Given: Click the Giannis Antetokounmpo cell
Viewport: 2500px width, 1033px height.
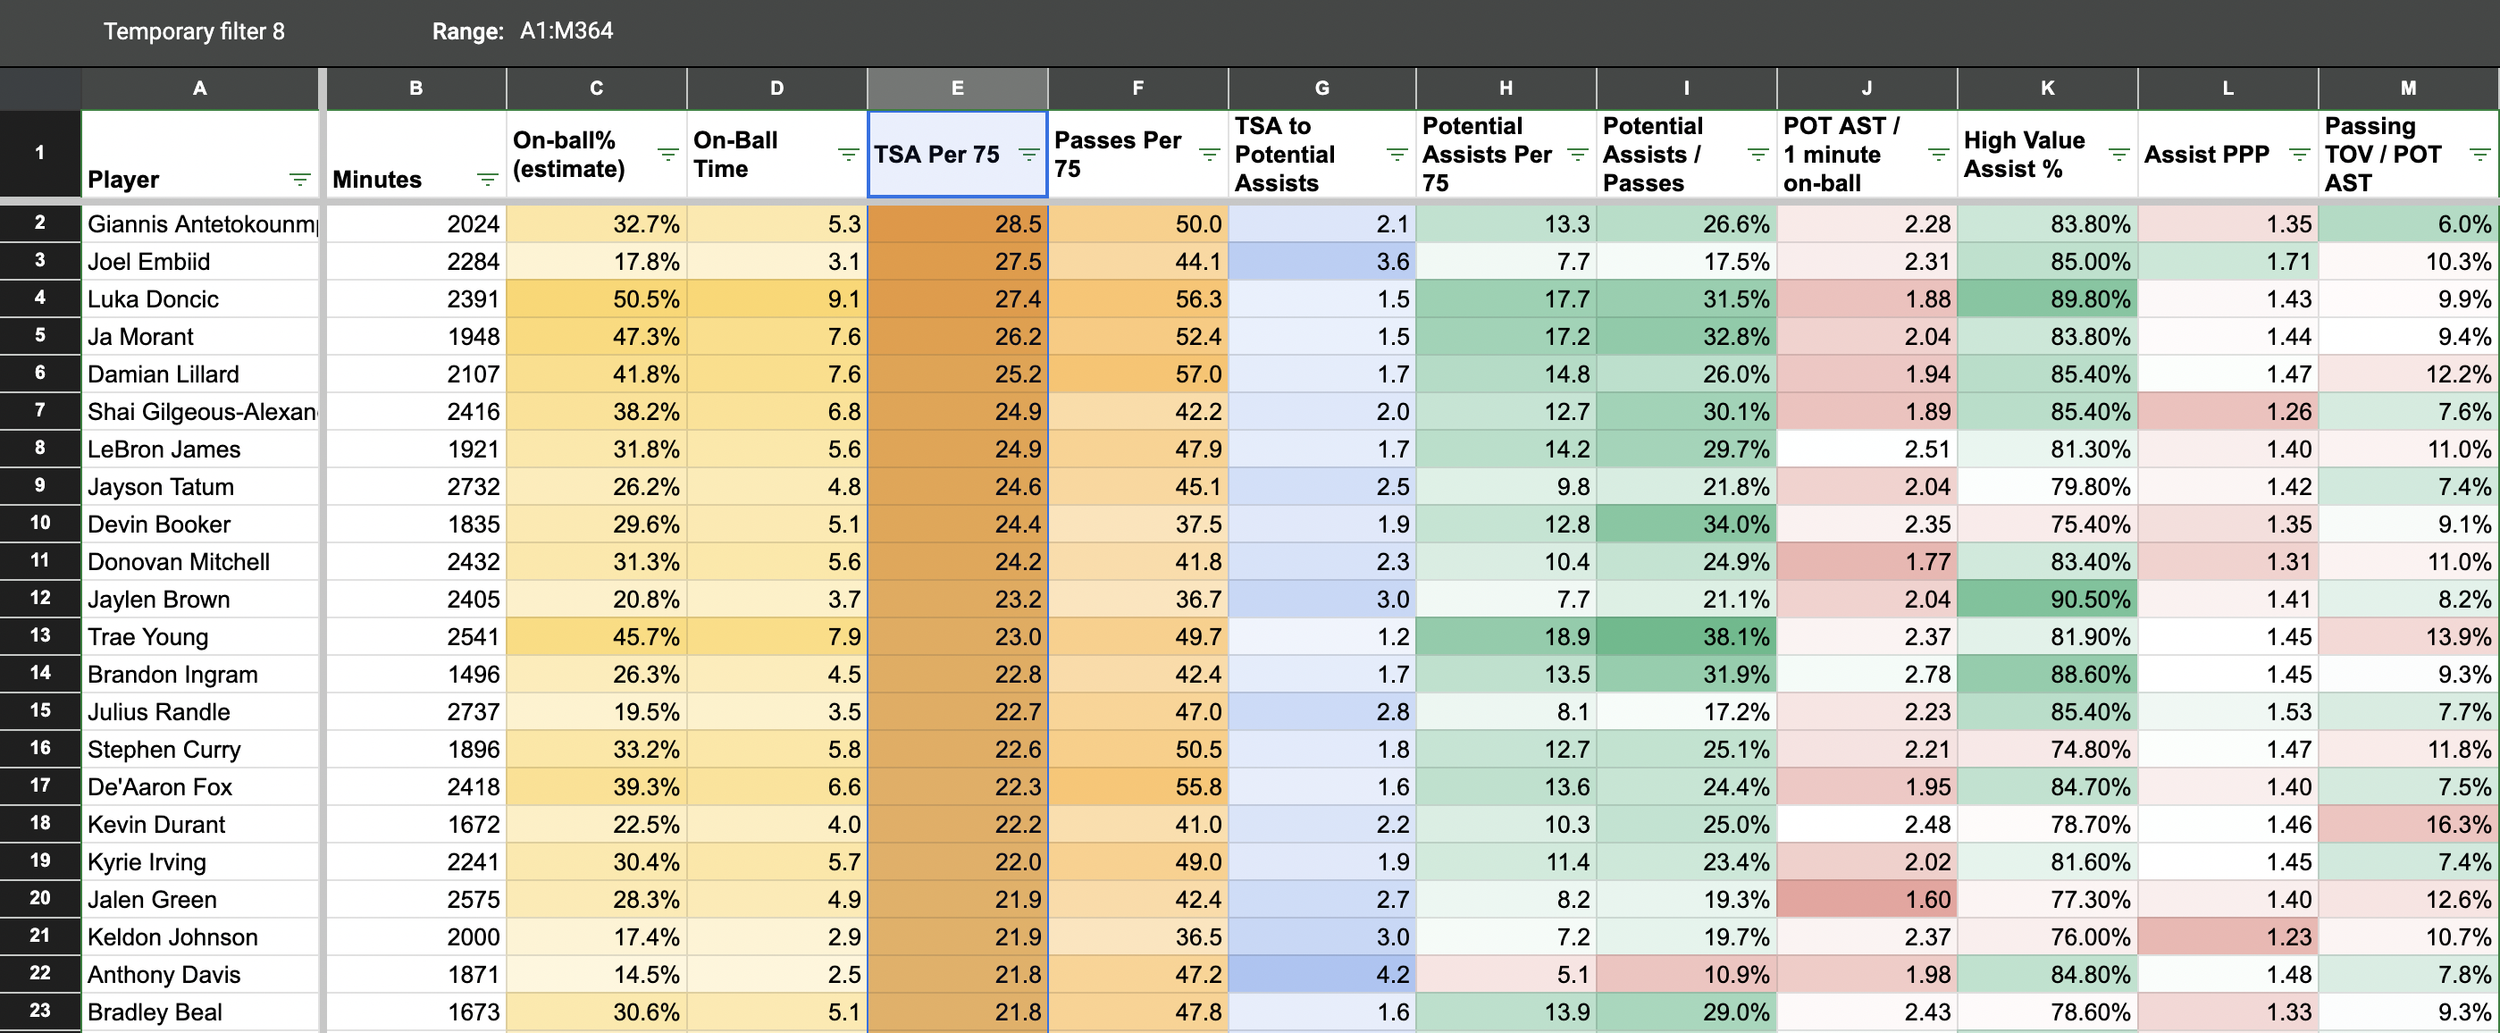Looking at the screenshot, I should (200, 224).
